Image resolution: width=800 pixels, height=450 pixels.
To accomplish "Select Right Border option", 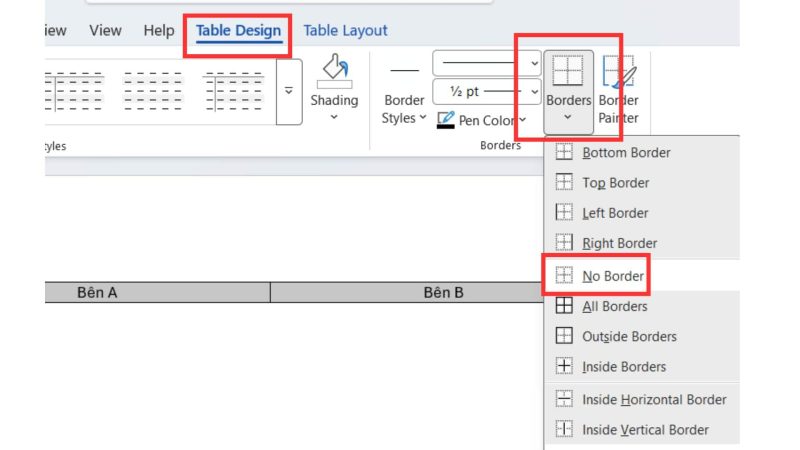I will (x=642, y=243).
